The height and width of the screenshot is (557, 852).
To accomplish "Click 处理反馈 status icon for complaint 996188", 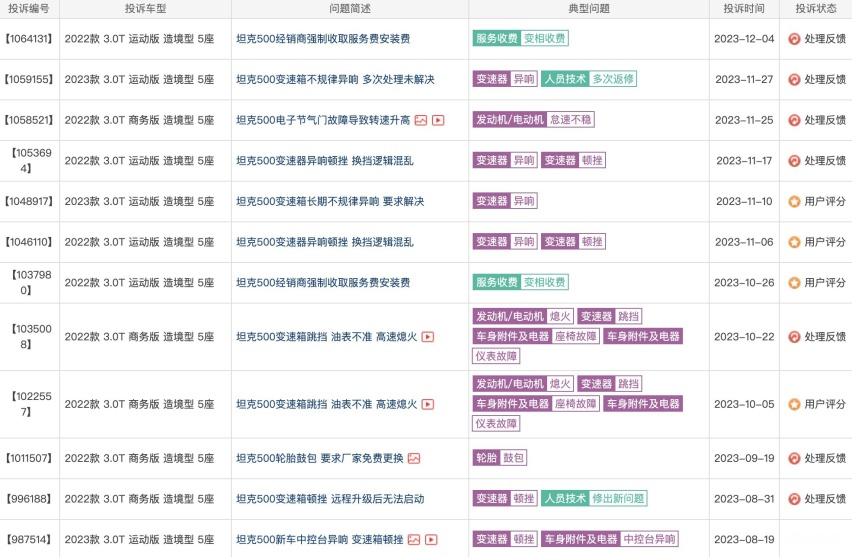I will click(x=794, y=499).
